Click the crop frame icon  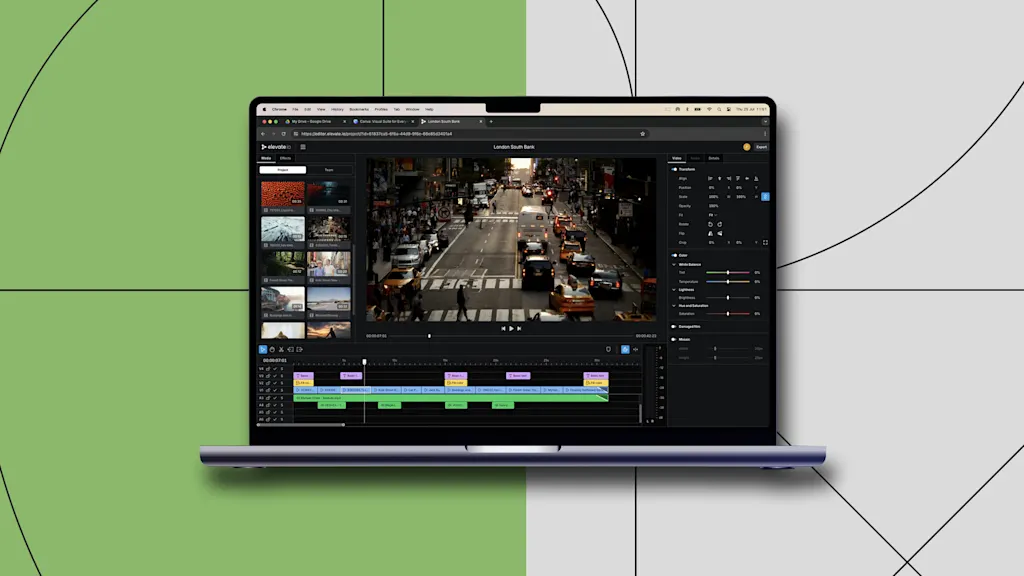coord(765,242)
